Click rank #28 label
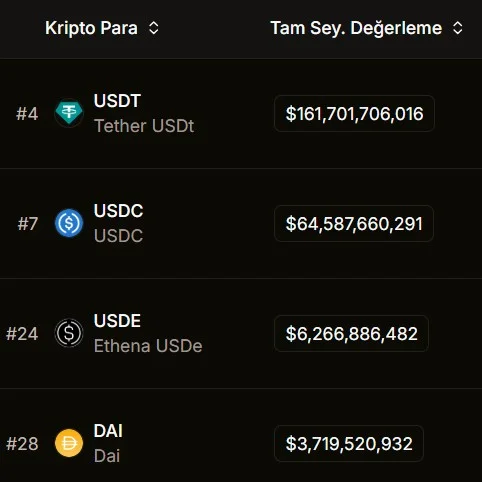 (22, 444)
